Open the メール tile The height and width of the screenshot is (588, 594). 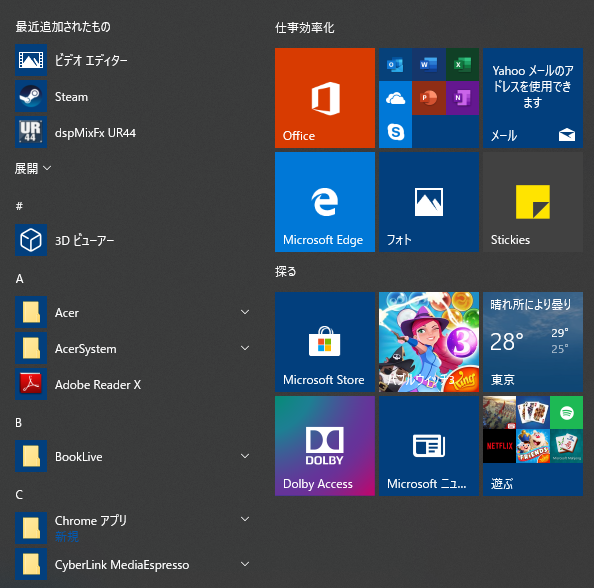(533, 98)
